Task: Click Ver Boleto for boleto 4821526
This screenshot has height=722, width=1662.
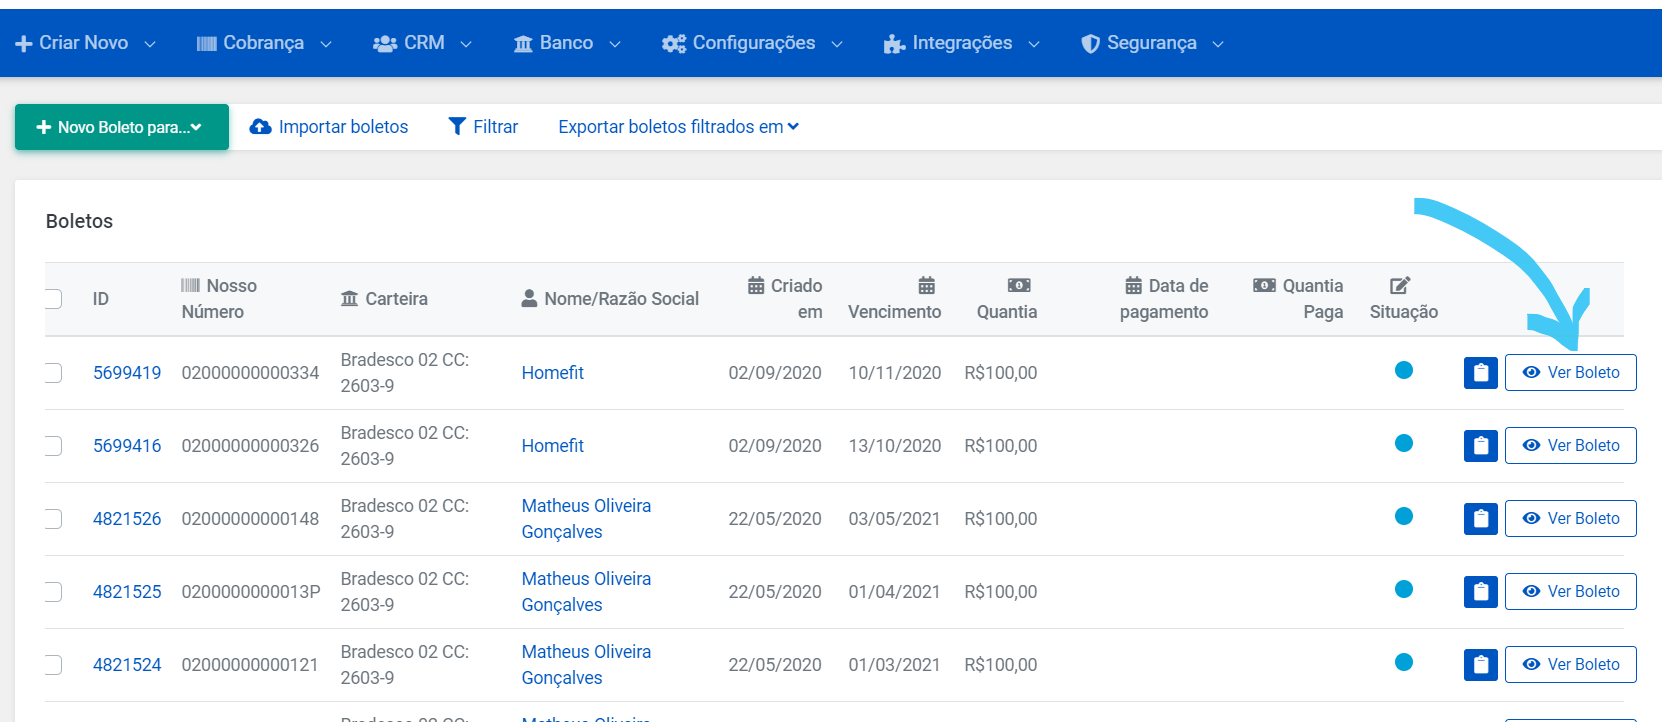Action: 1570,518
